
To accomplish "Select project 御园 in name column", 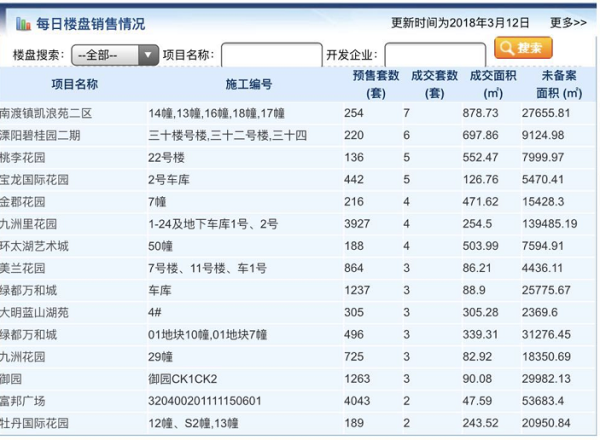I will click(11, 379).
